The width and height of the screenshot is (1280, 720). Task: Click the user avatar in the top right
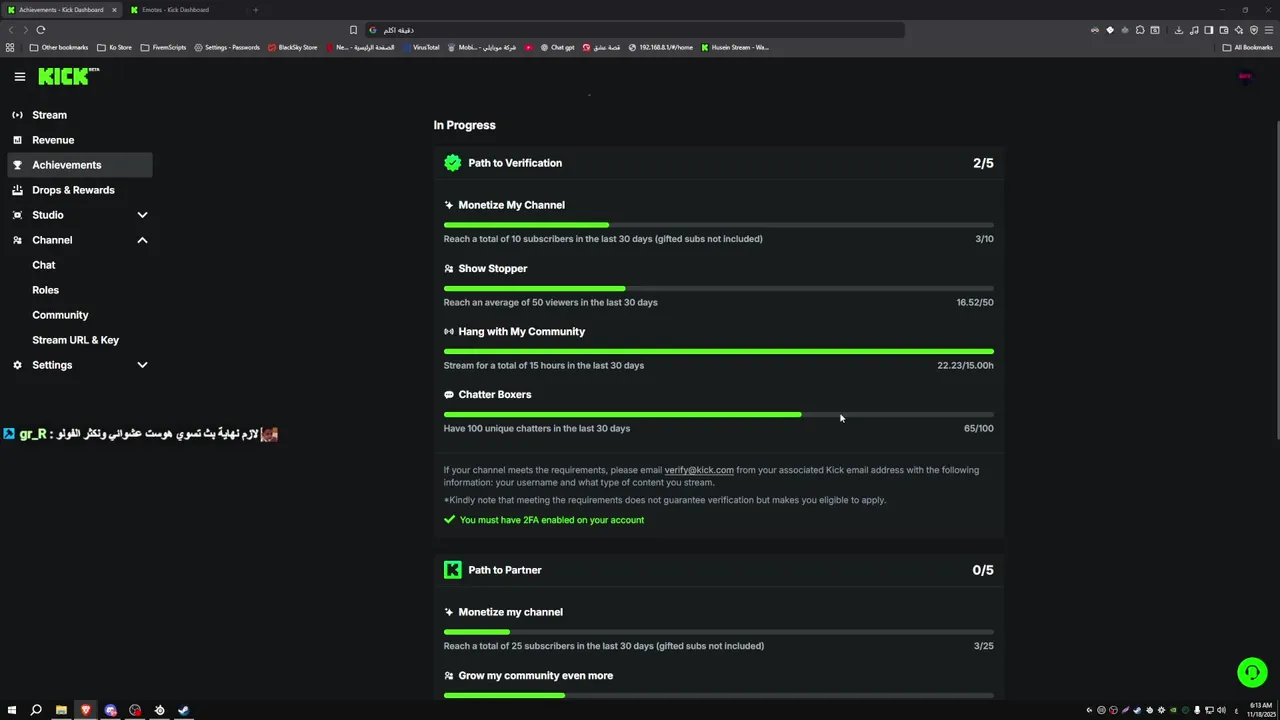pyautogui.click(x=1245, y=76)
